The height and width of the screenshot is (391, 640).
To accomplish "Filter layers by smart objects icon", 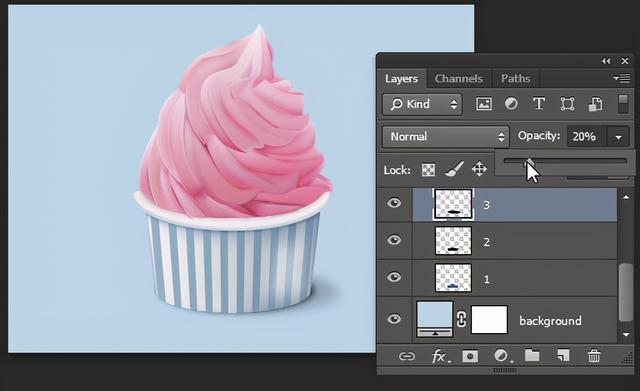I will click(x=595, y=104).
